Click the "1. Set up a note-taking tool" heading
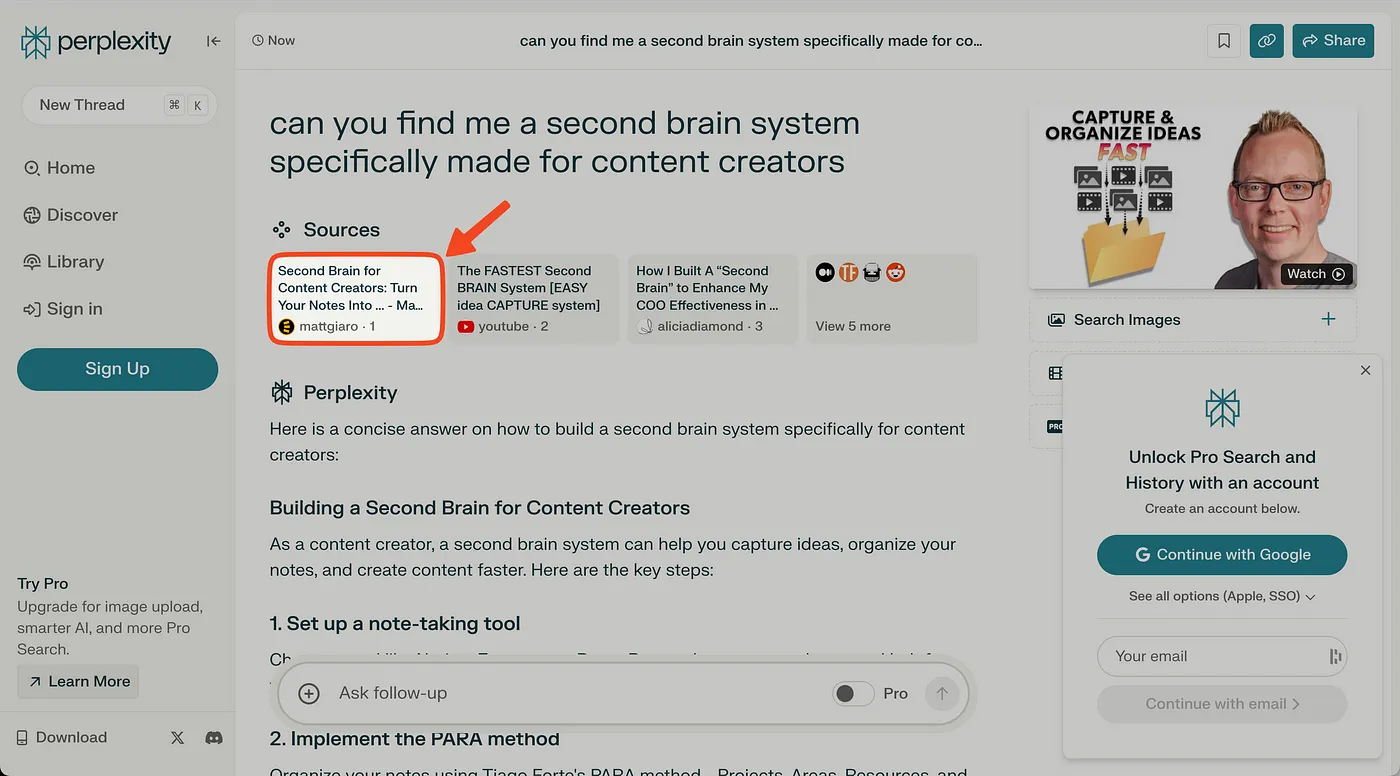 (395, 624)
